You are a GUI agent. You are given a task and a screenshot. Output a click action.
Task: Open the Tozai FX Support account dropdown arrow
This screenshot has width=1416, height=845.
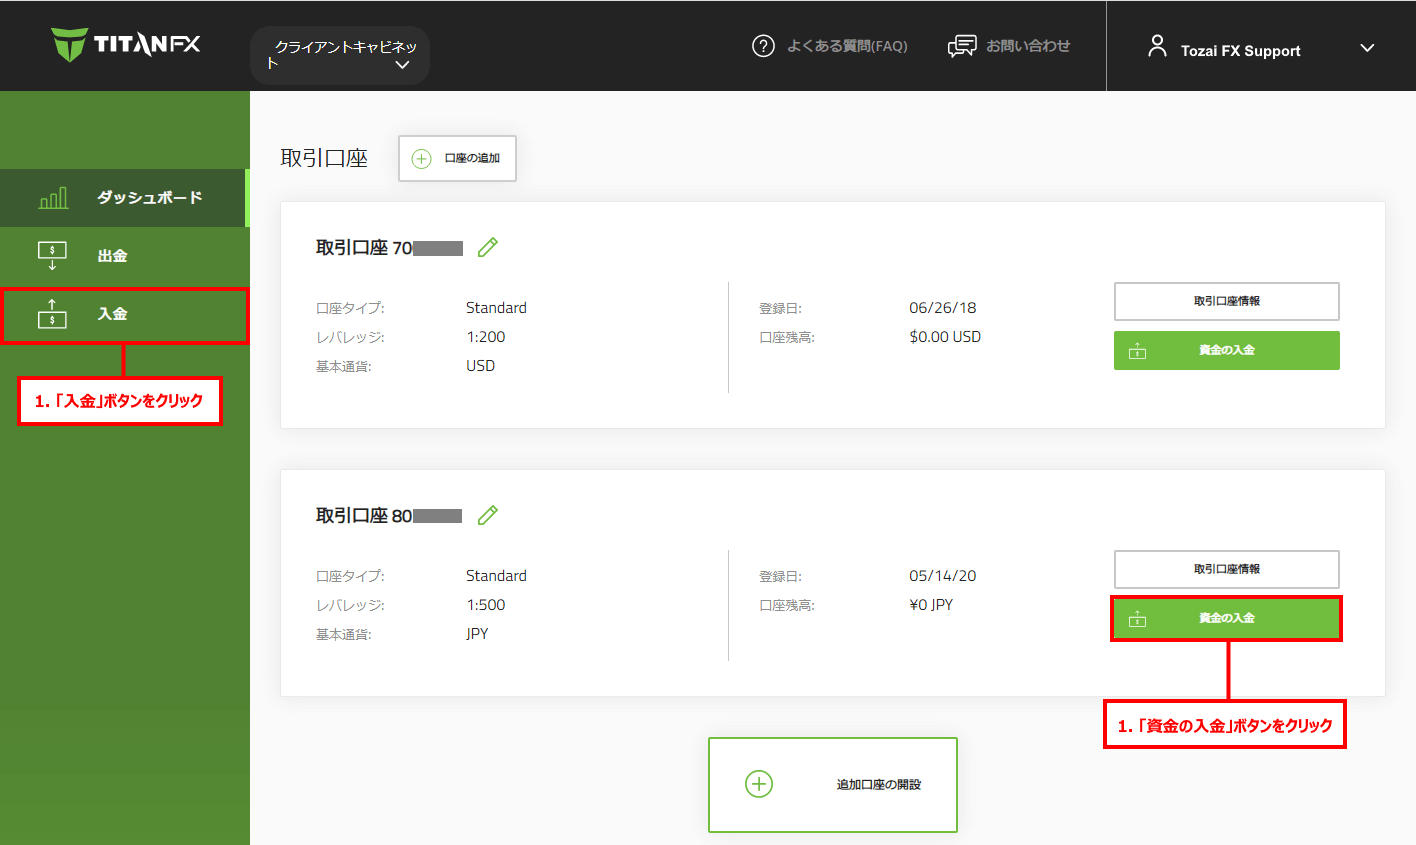(x=1366, y=46)
